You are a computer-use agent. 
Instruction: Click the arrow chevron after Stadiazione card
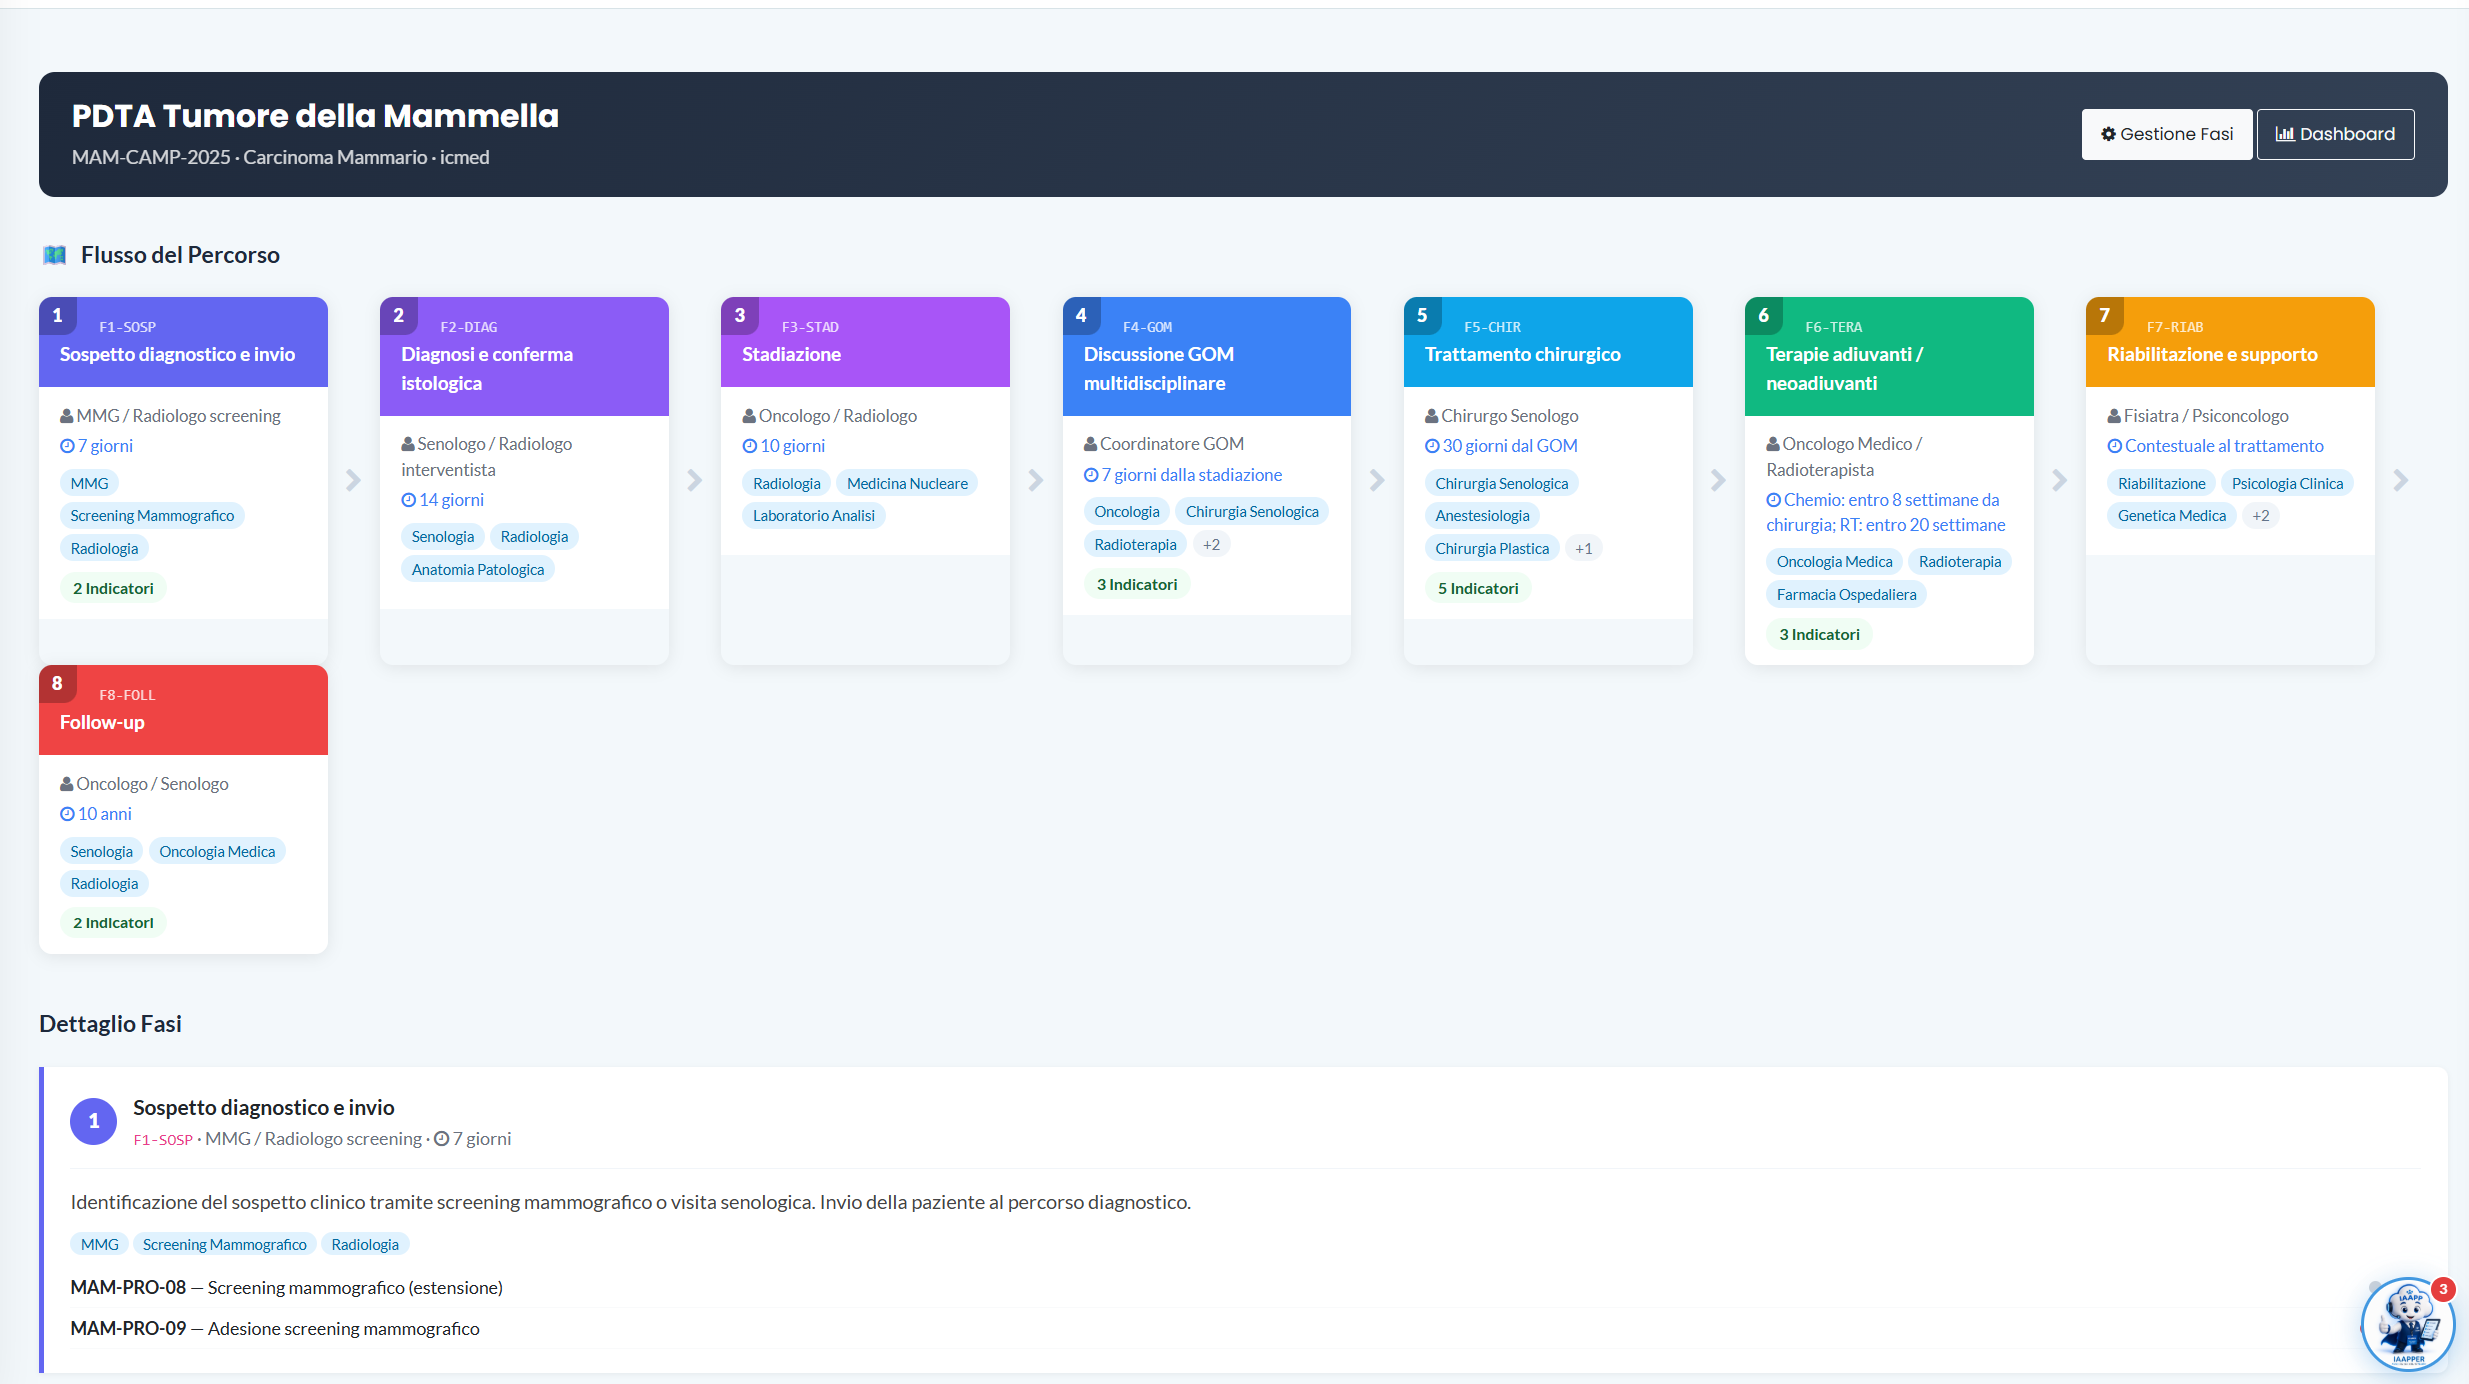click(x=1036, y=481)
